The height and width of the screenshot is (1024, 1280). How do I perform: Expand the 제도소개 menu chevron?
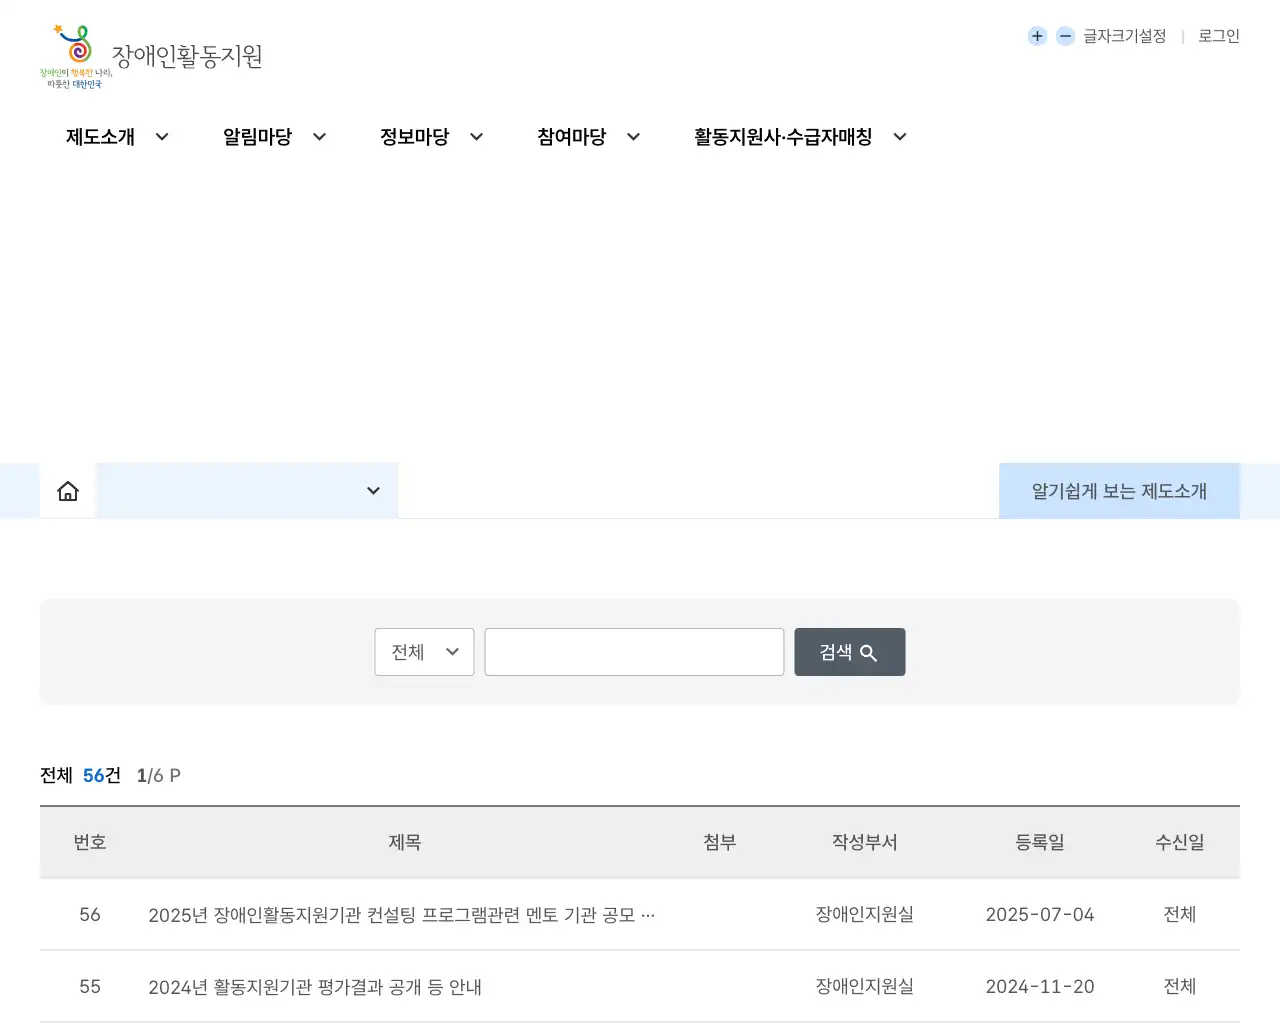[x=161, y=137]
